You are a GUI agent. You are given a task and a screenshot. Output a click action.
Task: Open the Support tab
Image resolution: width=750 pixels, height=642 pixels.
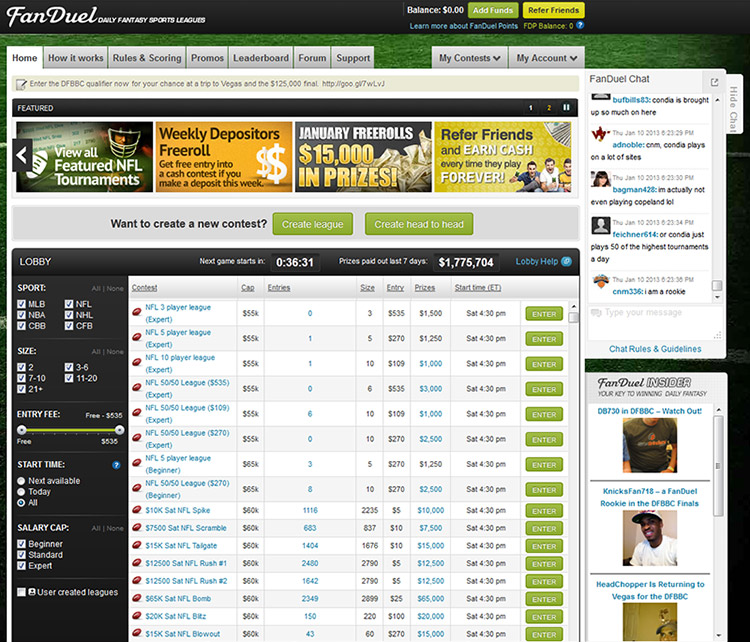353,58
